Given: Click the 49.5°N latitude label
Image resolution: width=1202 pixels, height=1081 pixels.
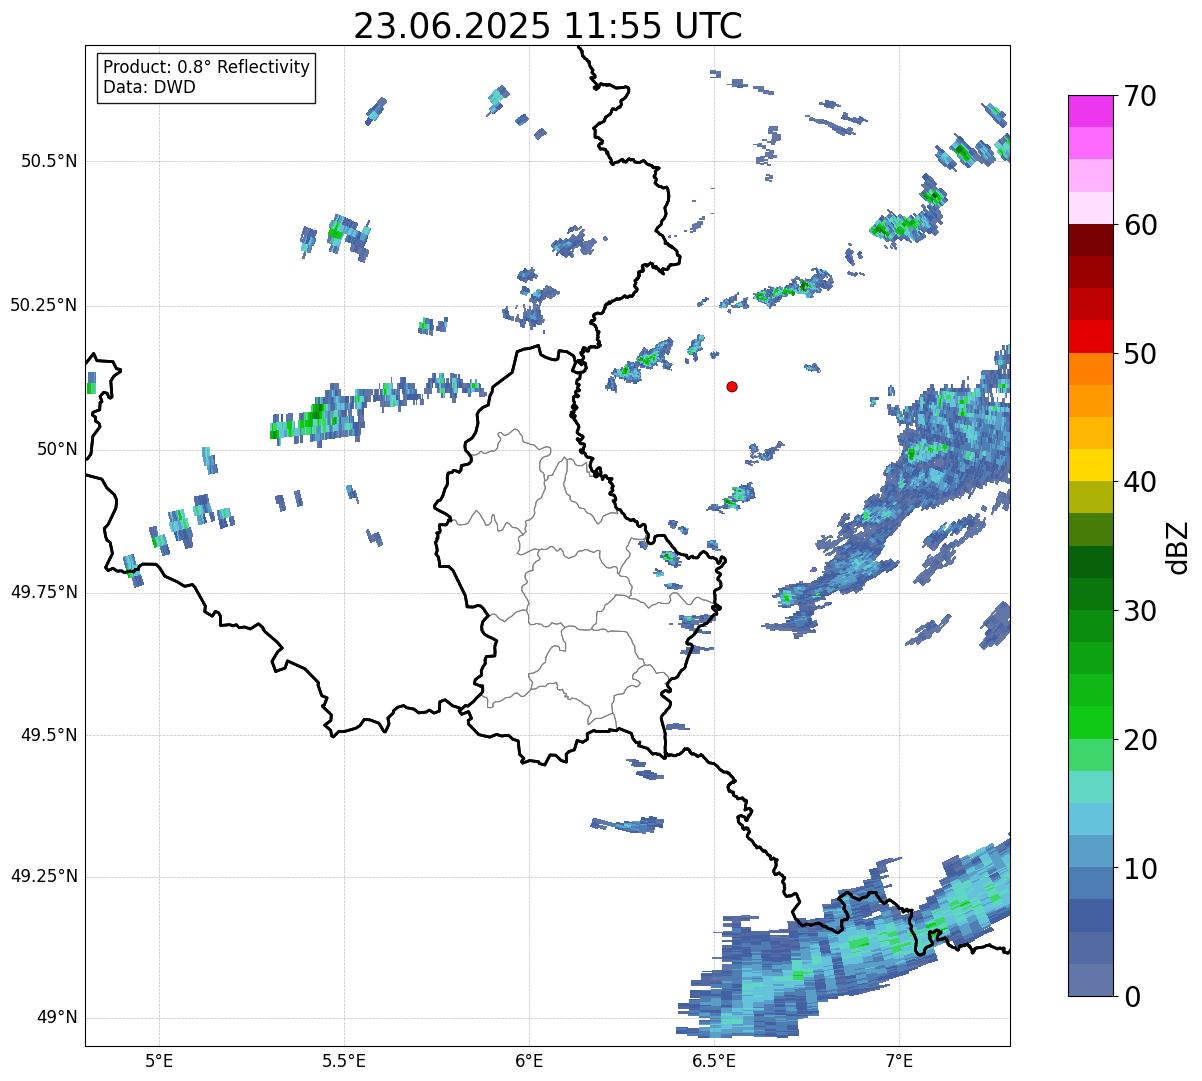Looking at the screenshot, I should pos(49,735).
